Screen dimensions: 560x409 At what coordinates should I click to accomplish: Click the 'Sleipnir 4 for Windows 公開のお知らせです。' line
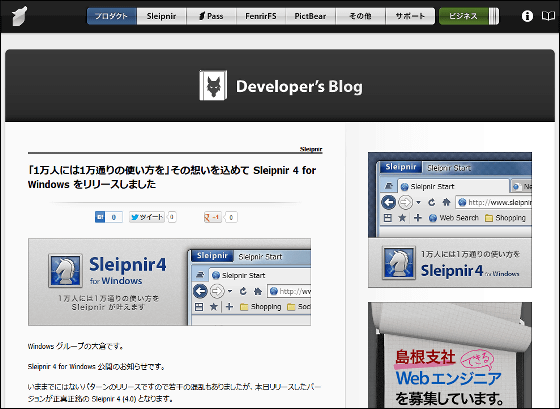(96, 366)
